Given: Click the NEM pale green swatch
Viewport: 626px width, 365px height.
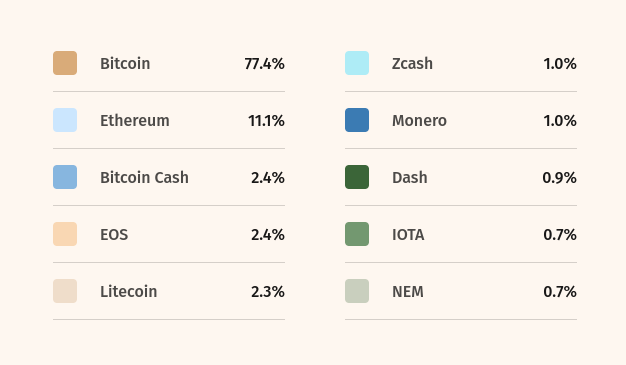Looking at the screenshot, I should tap(357, 291).
